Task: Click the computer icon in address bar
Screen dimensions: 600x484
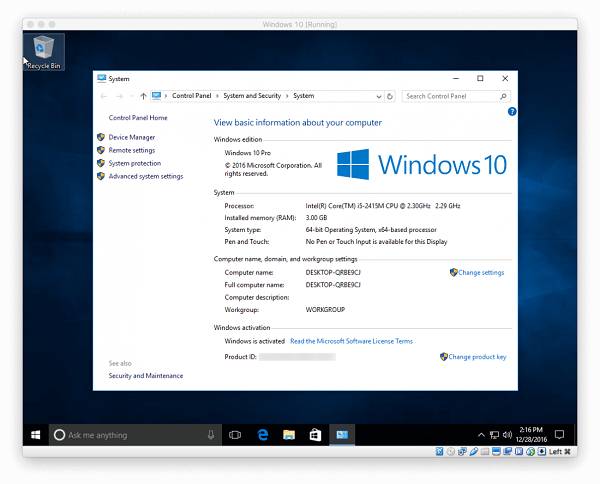Action: click(x=156, y=96)
